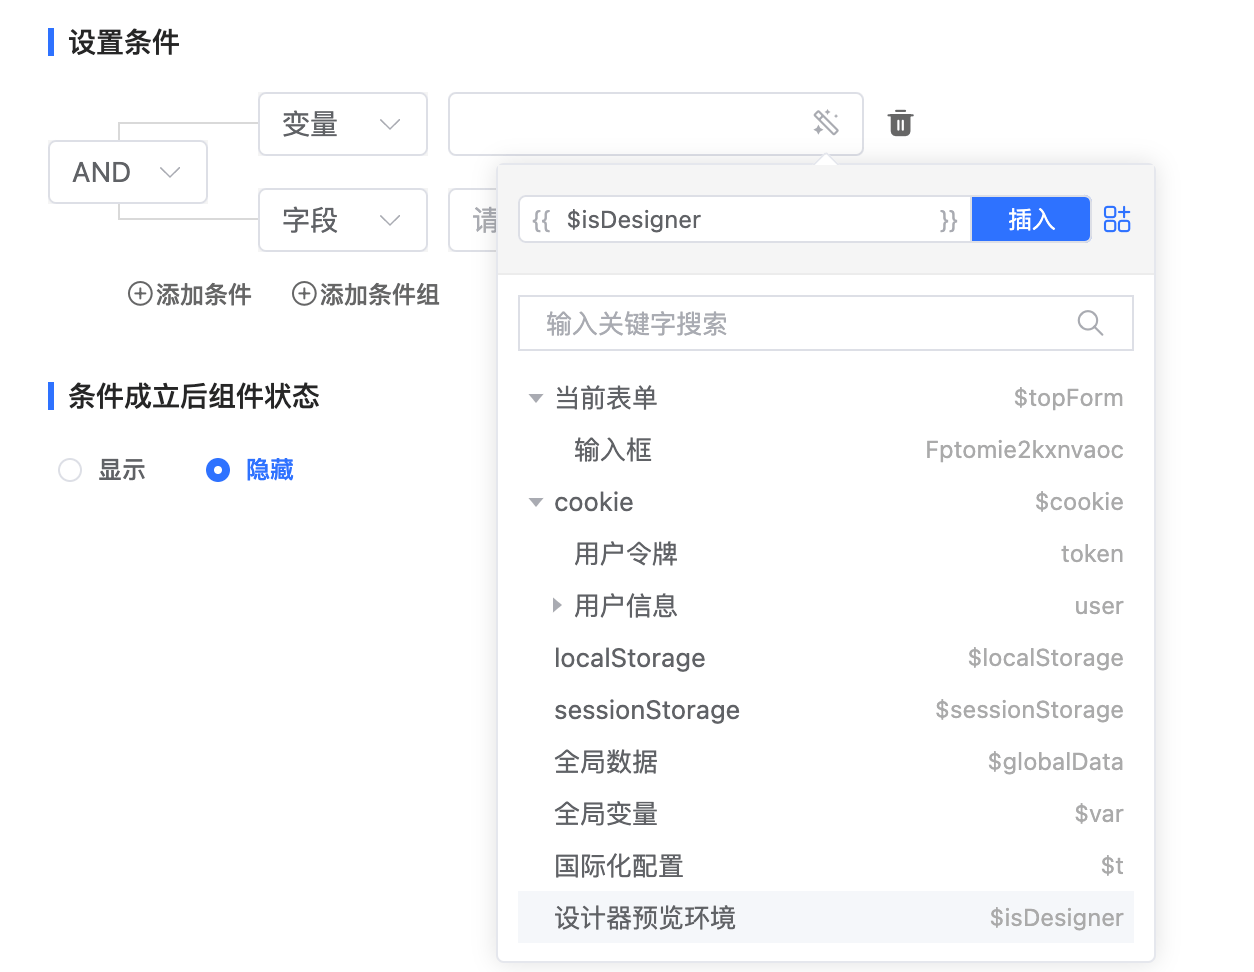Click the grid-plus icon beside 插入 button
Image resolution: width=1254 pixels, height=972 pixels.
1116,219
